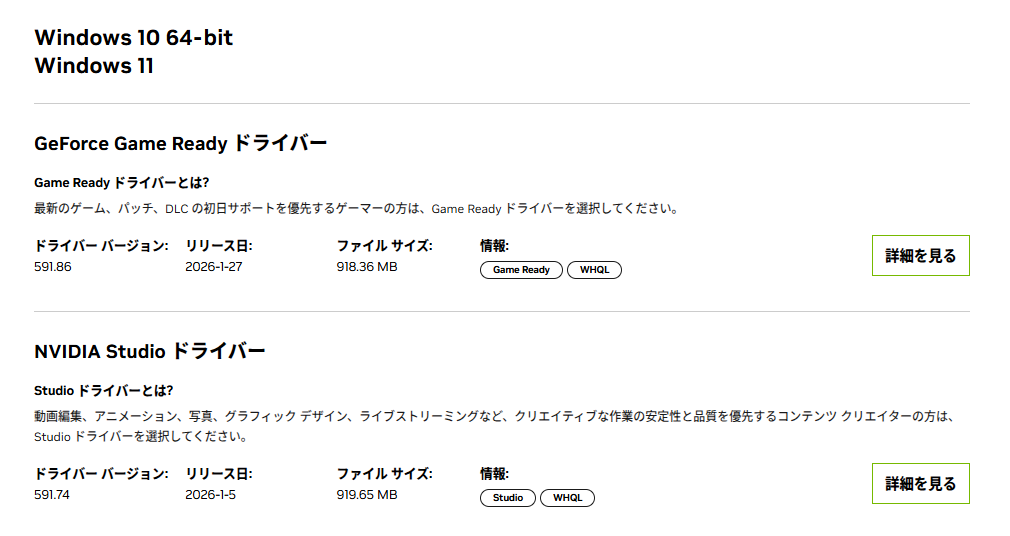The height and width of the screenshot is (536, 1010).
Task: Click the Windows 11 heading
Action: [x=94, y=67]
